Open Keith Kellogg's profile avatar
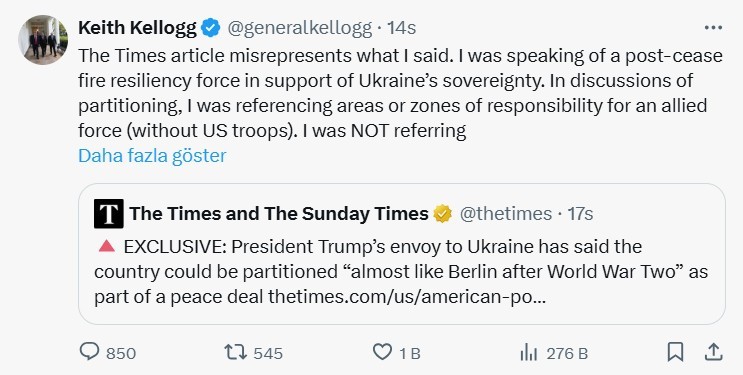 43,39
